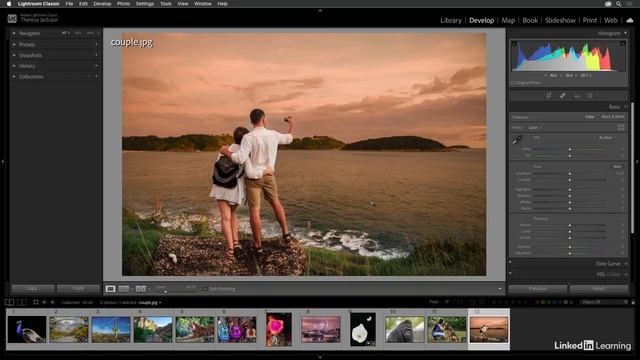Image resolution: width=640 pixels, height=360 pixels.
Task: Click the Paste button
Action: (x=78, y=289)
